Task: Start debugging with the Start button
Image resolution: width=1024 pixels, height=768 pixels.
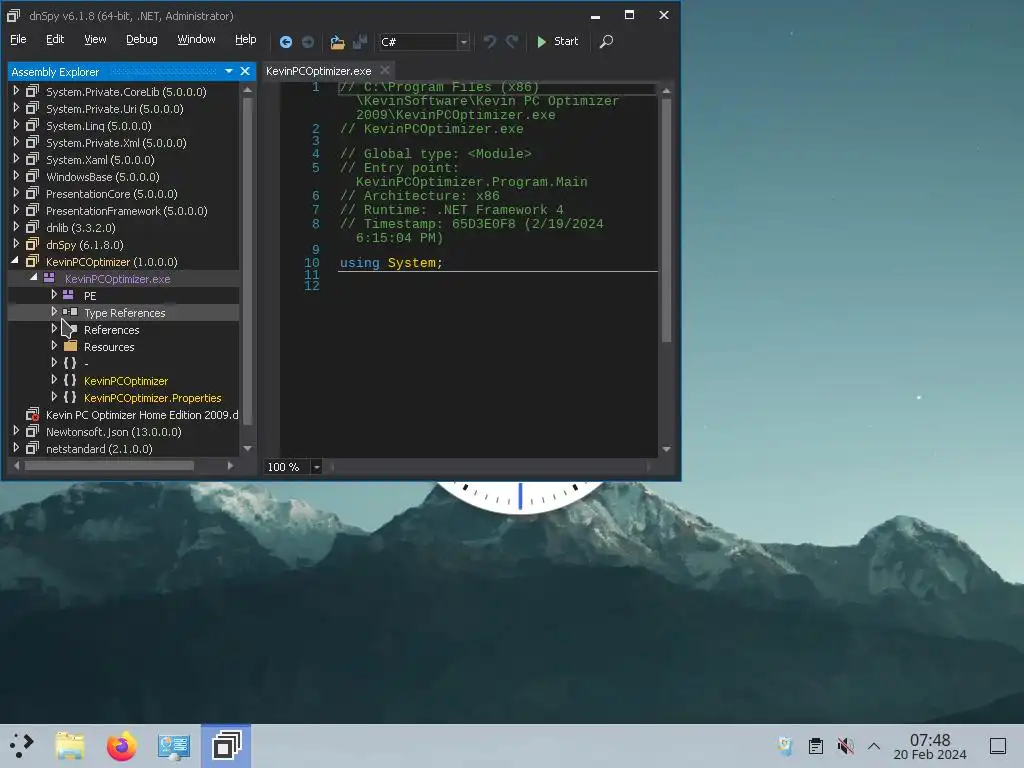Action: [557, 42]
